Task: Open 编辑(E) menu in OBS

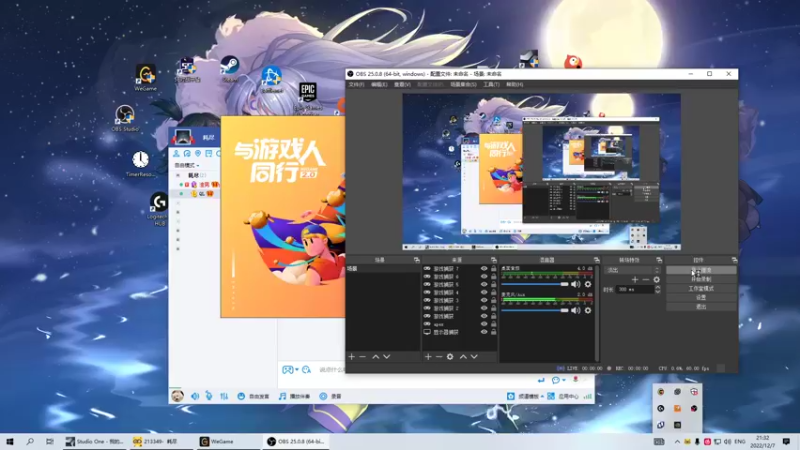Action: coord(379,85)
